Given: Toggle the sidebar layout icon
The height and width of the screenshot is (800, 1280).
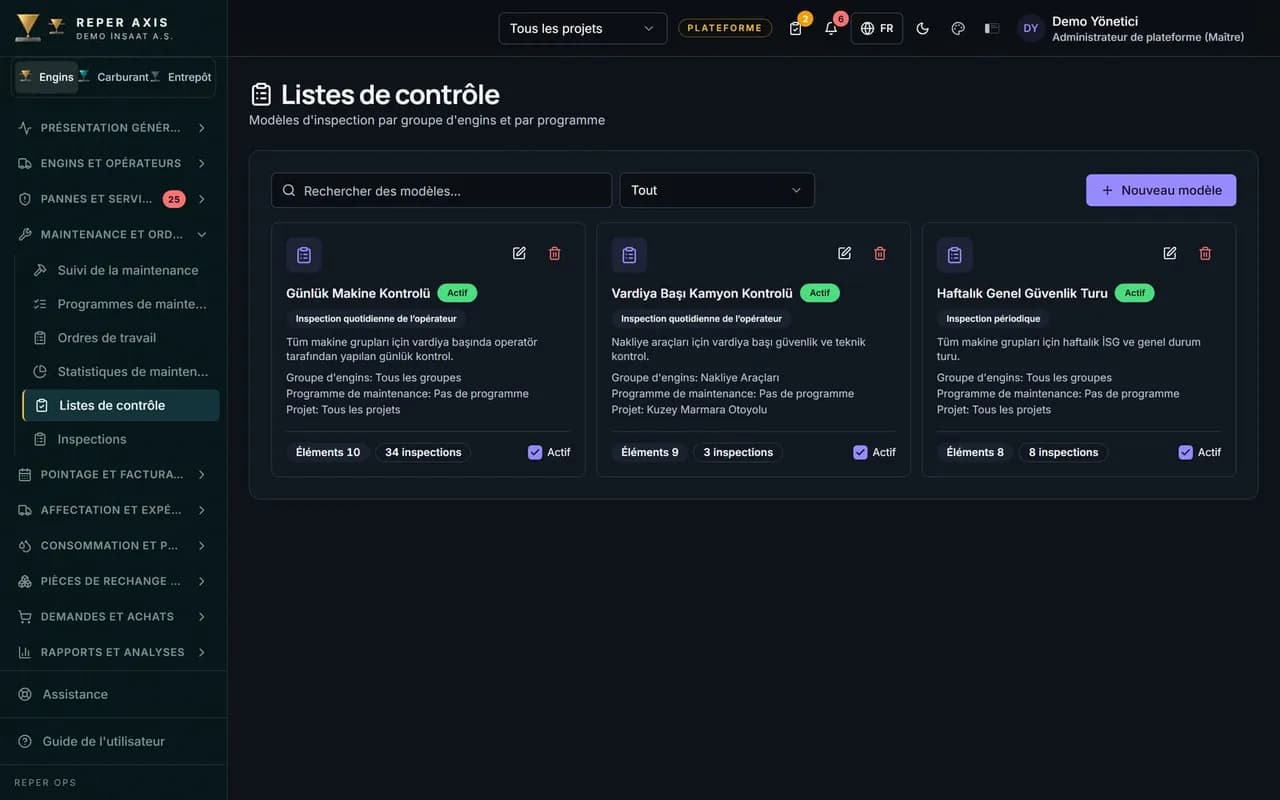Looking at the screenshot, I should (x=992, y=28).
